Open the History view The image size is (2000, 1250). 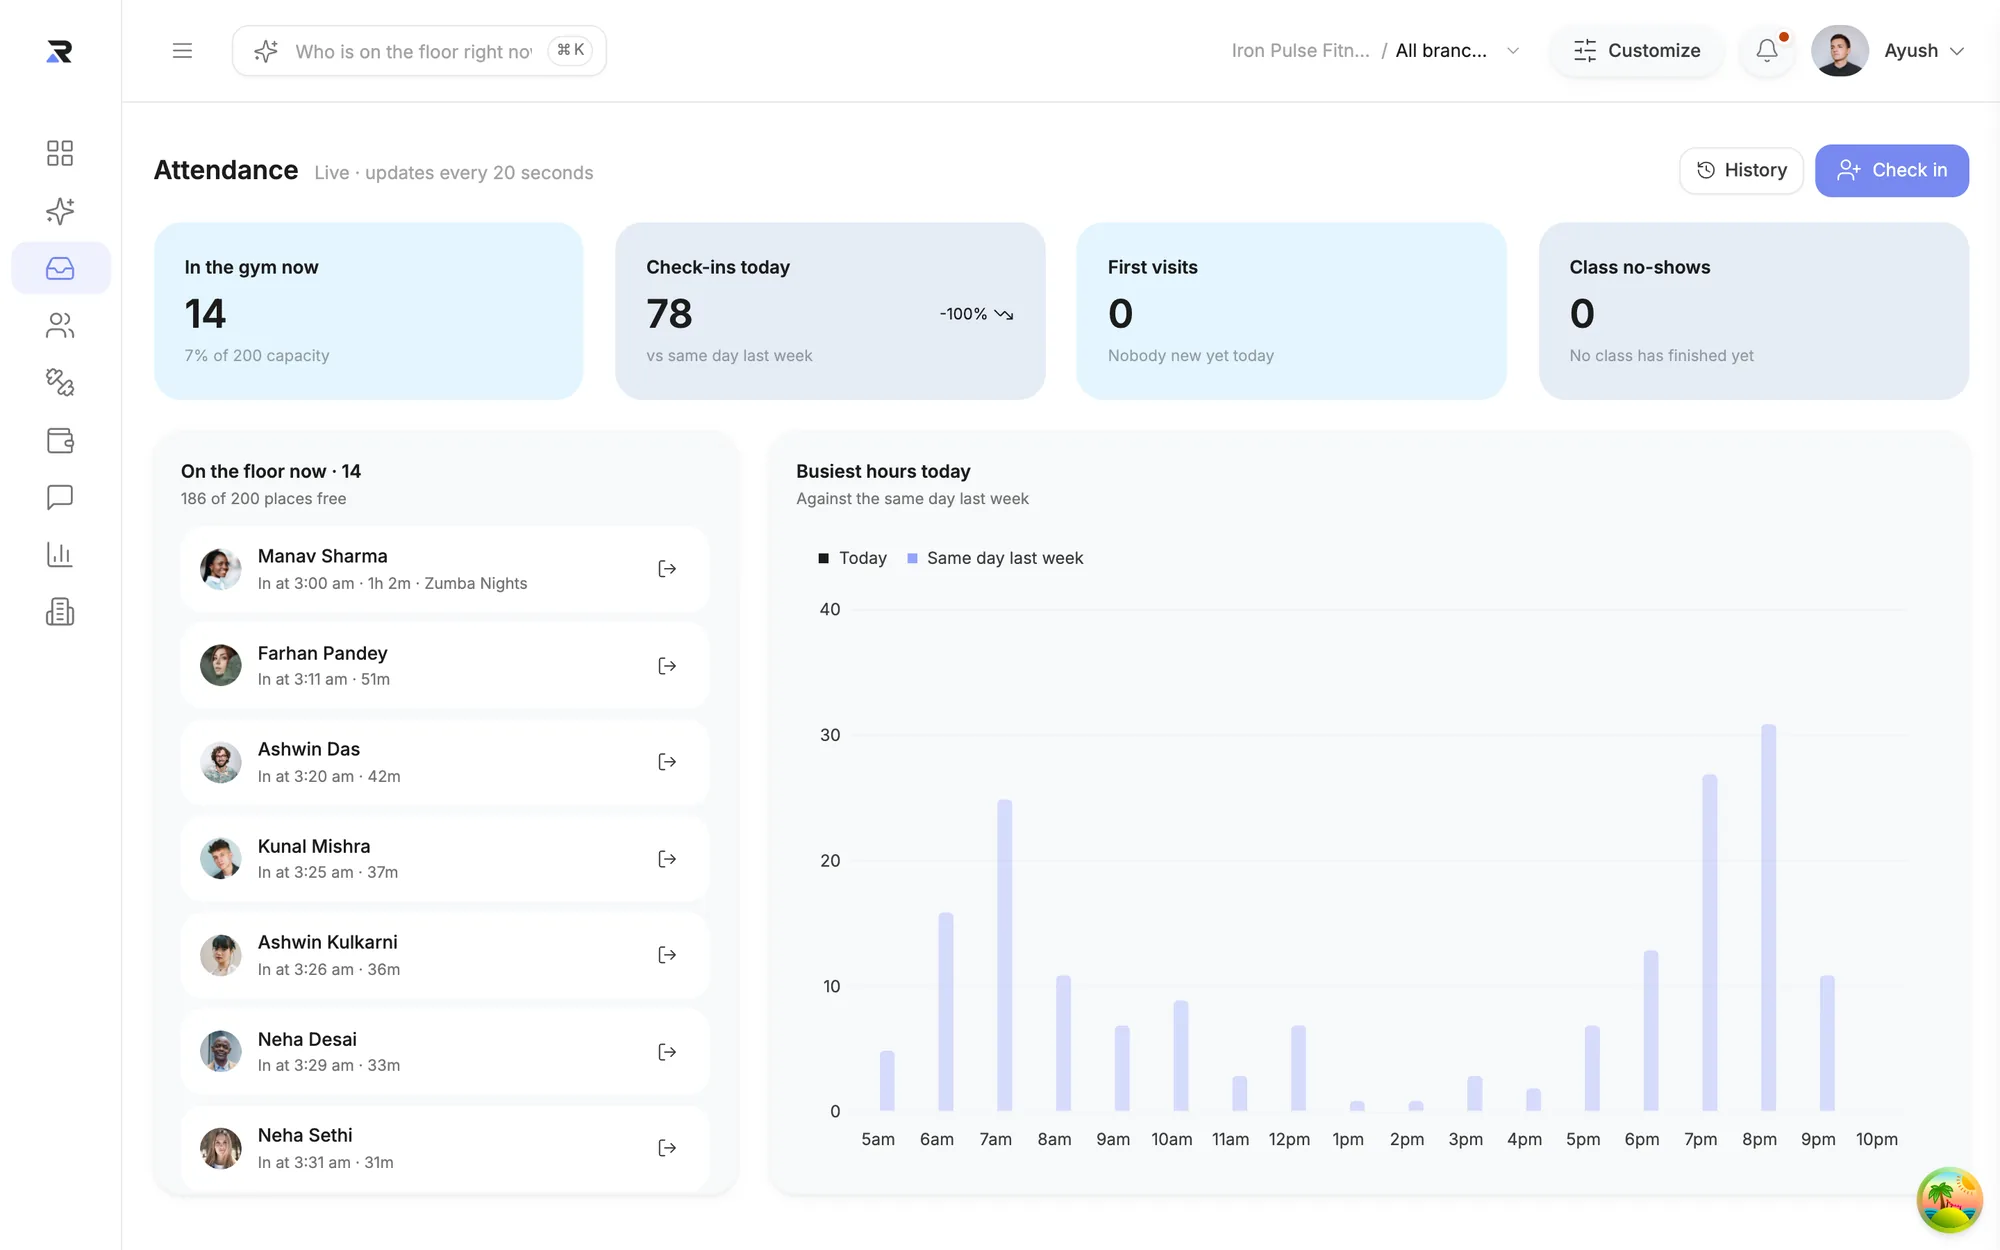[x=1741, y=170]
